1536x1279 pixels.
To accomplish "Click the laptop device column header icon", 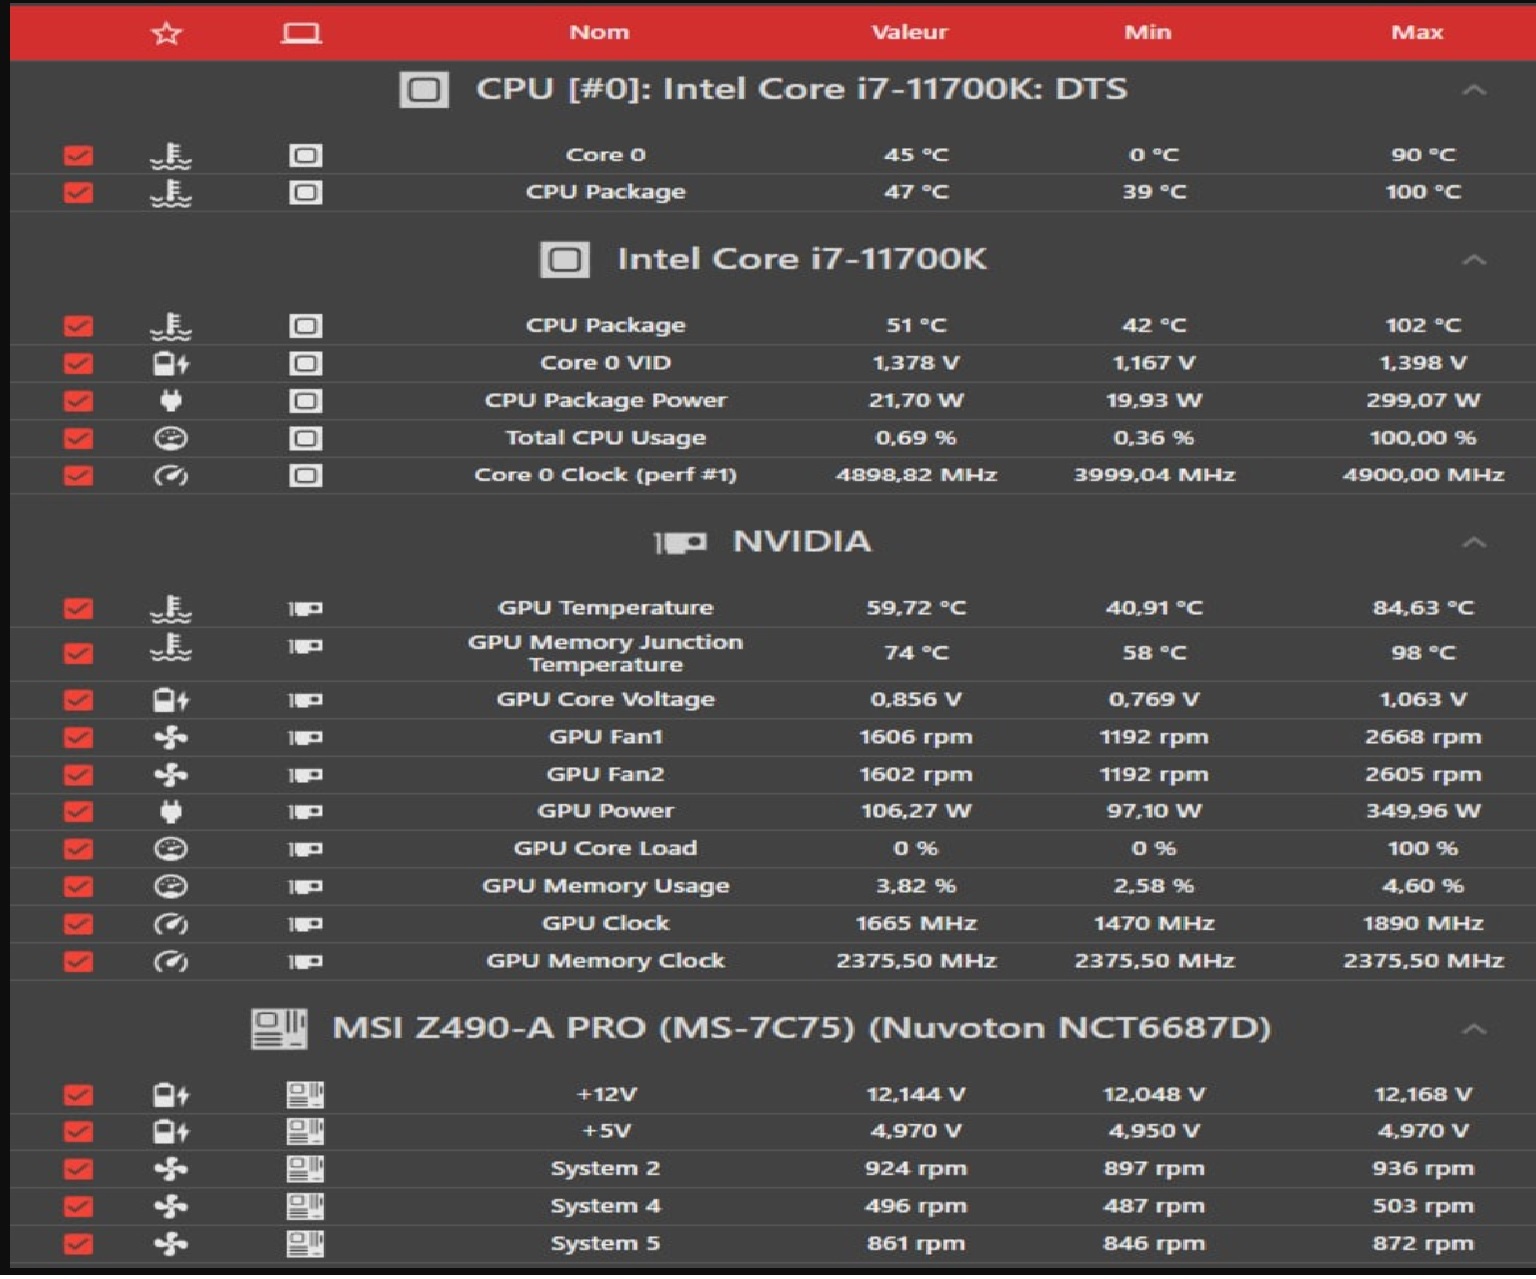I will coord(300,33).
